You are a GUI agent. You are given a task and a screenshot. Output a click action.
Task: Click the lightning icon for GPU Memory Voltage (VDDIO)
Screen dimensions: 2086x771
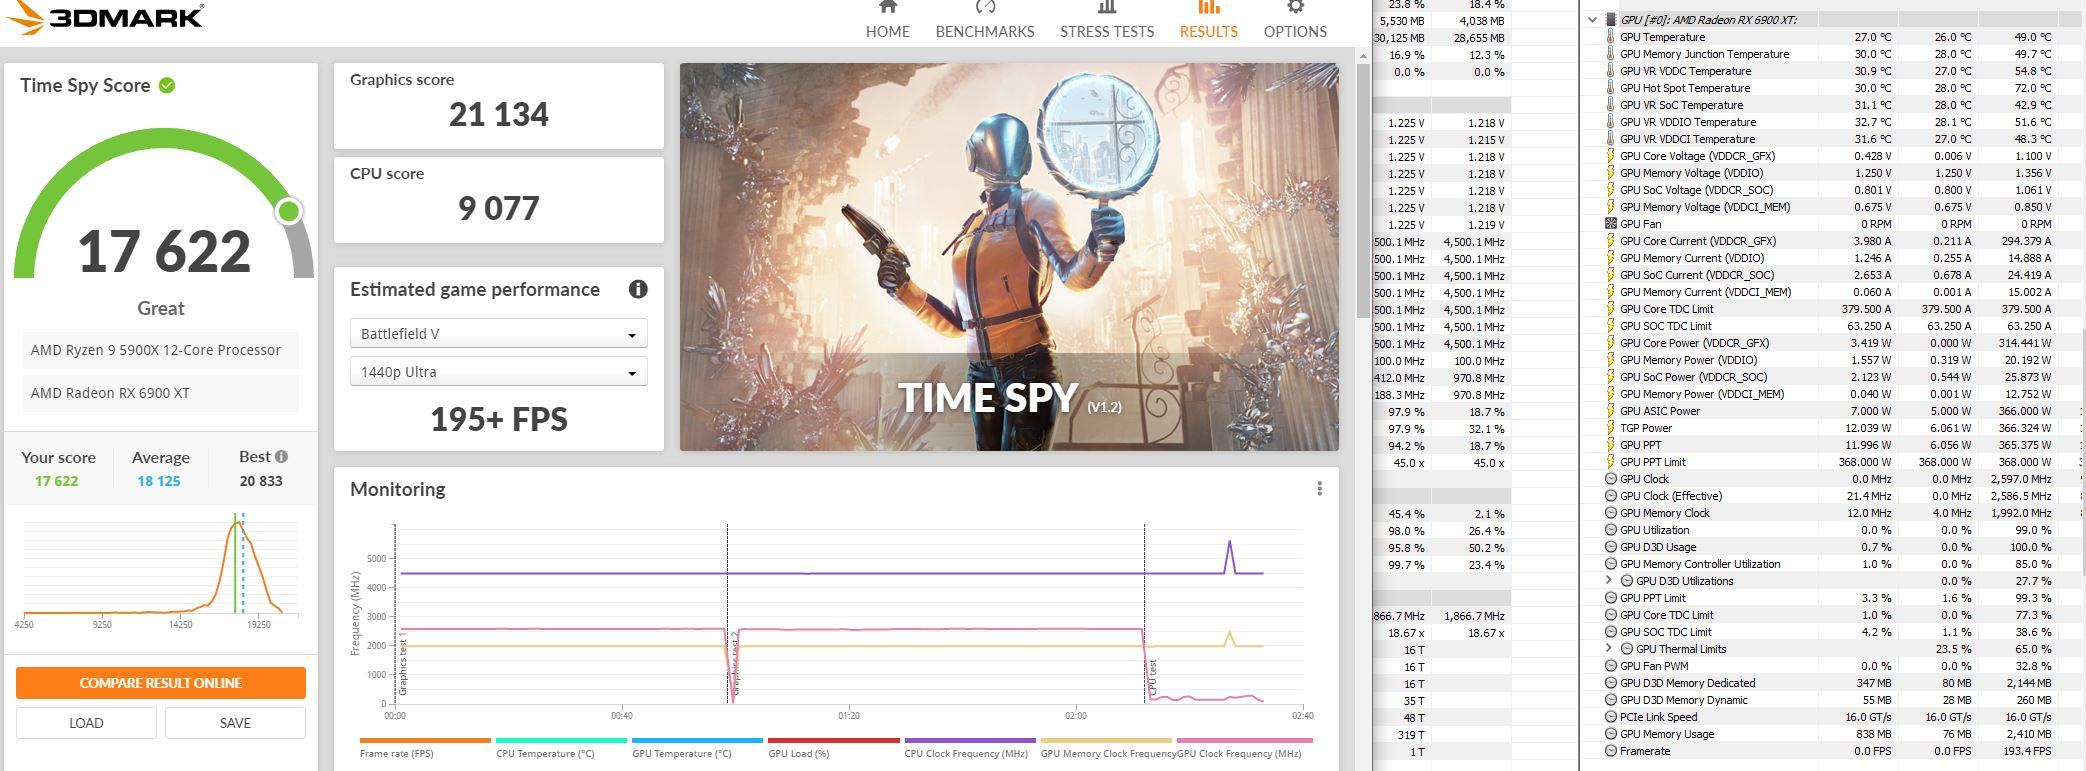[1610, 172]
